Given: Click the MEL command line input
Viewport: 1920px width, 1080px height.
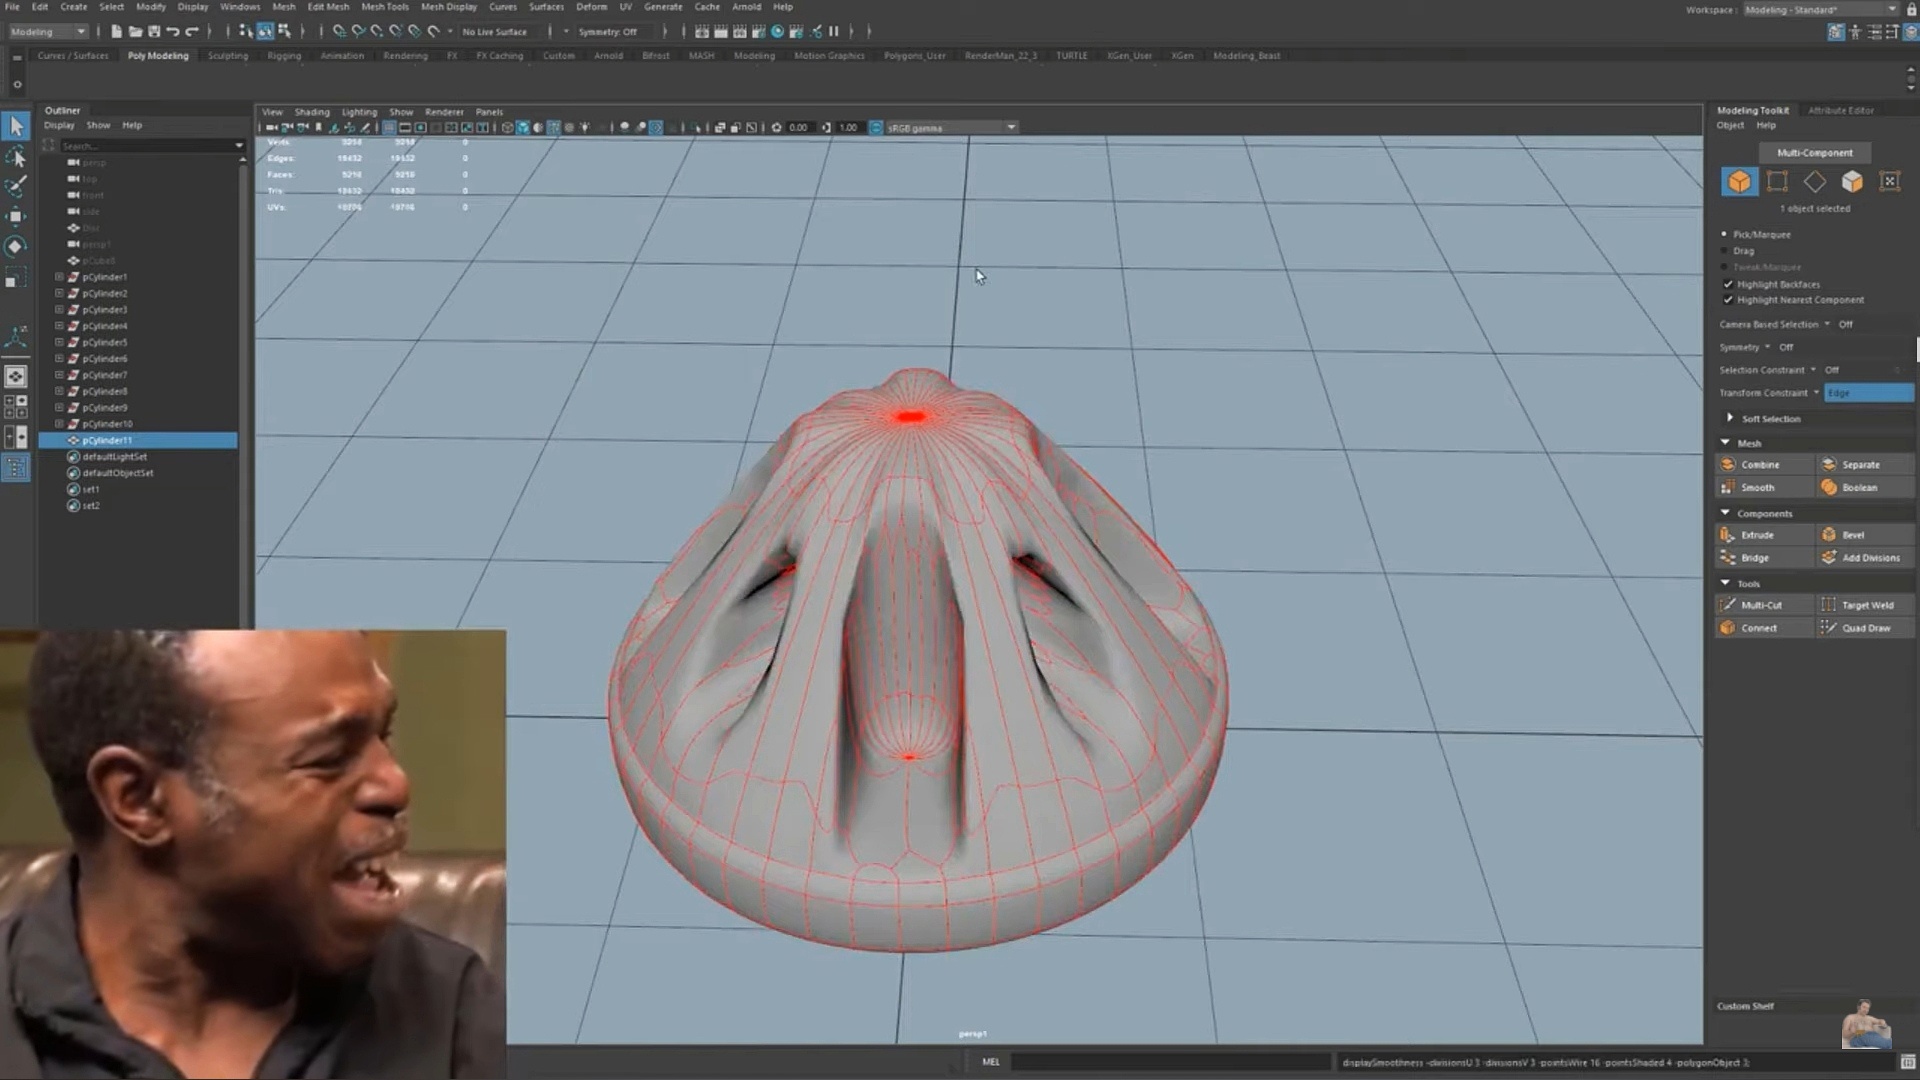Looking at the screenshot, I should tap(1170, 1062).
